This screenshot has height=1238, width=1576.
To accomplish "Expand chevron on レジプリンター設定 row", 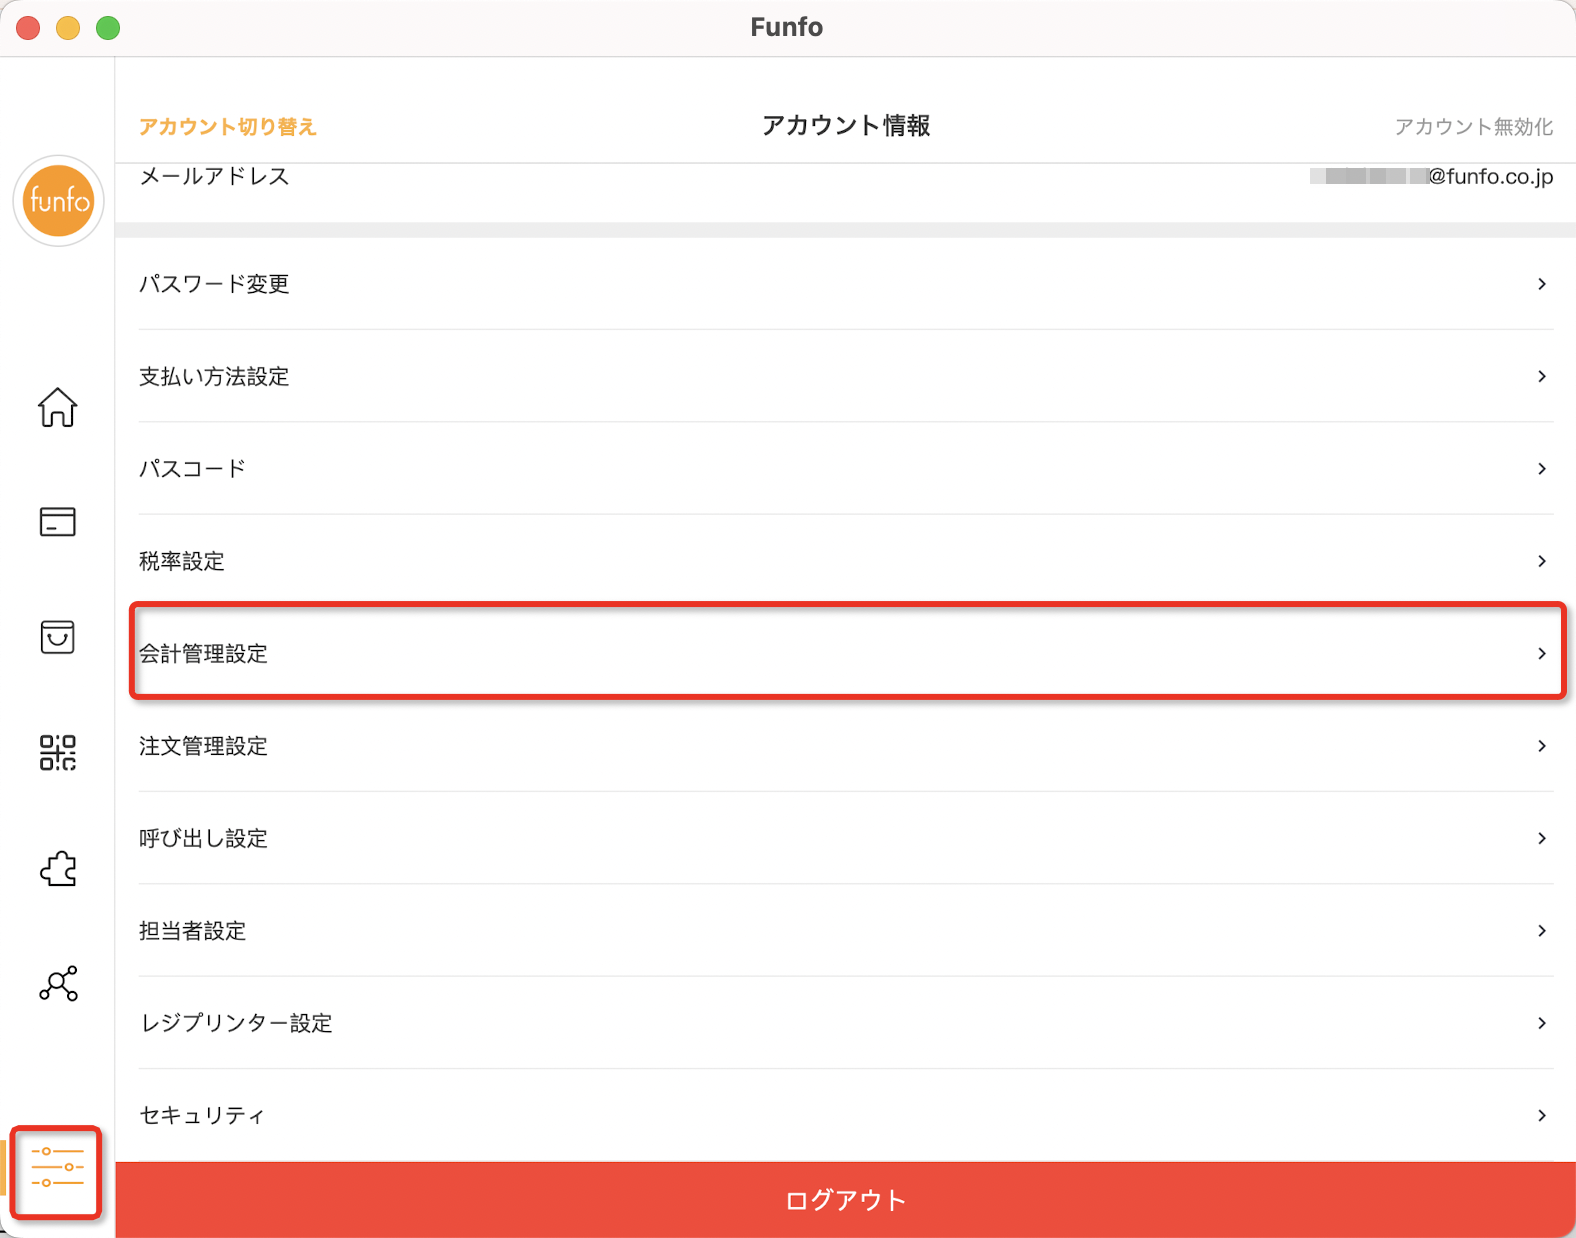I will click(x=1542, y=1023).
